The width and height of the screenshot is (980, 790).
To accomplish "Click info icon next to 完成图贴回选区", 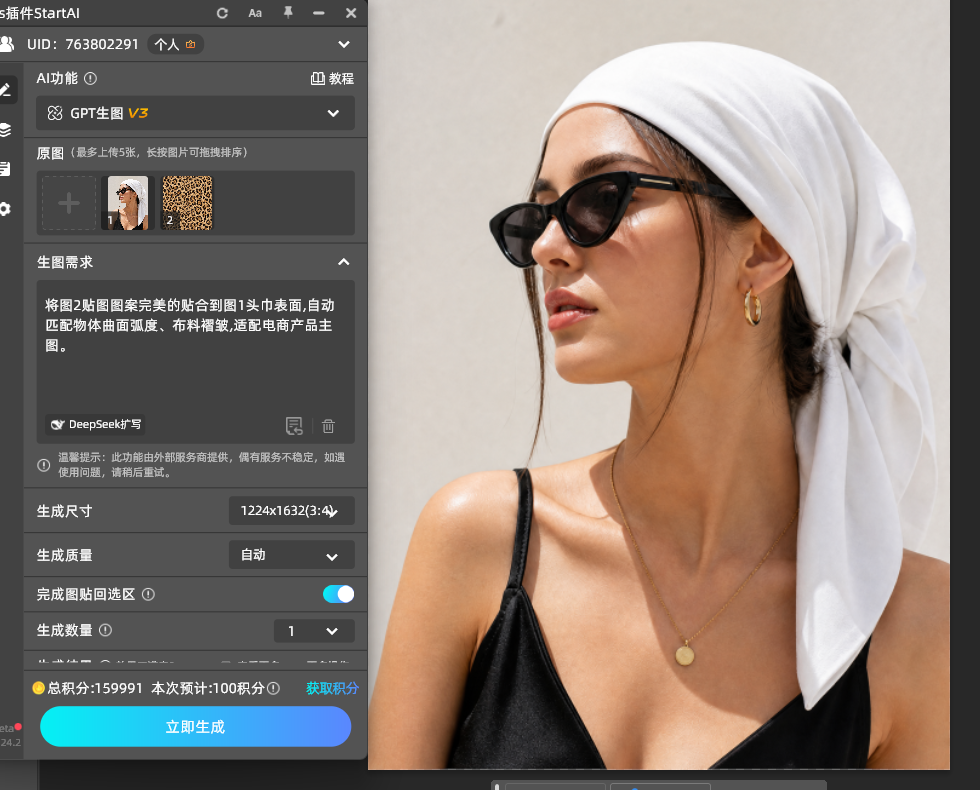I will point(148,594).
